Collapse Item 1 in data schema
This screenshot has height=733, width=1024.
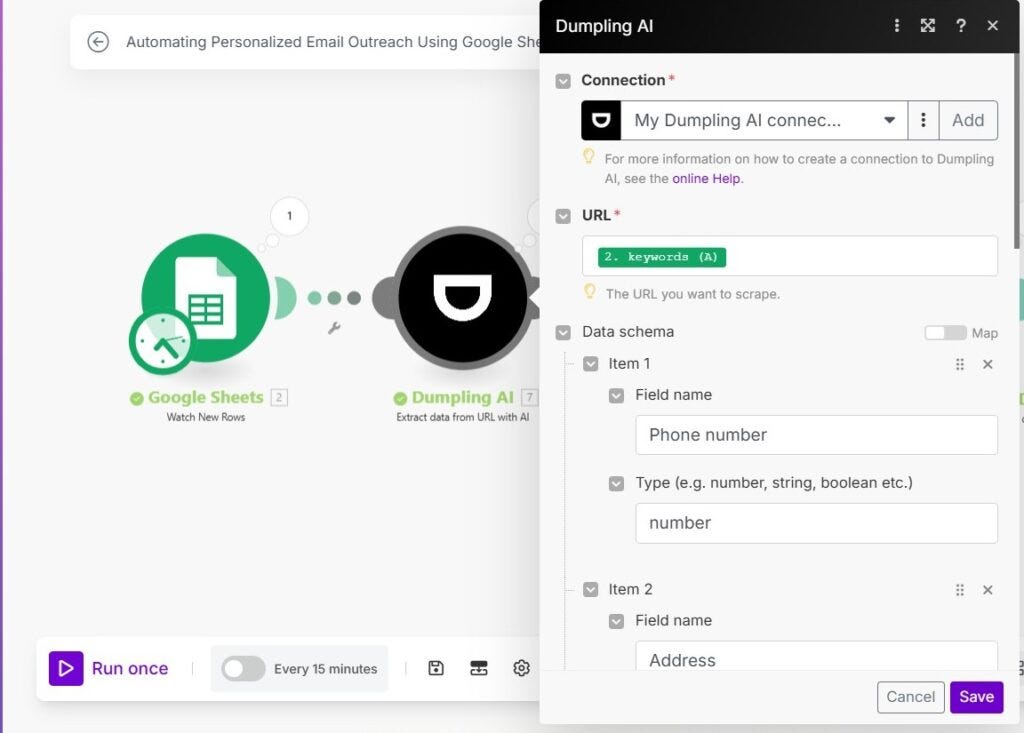coord(590,364)
